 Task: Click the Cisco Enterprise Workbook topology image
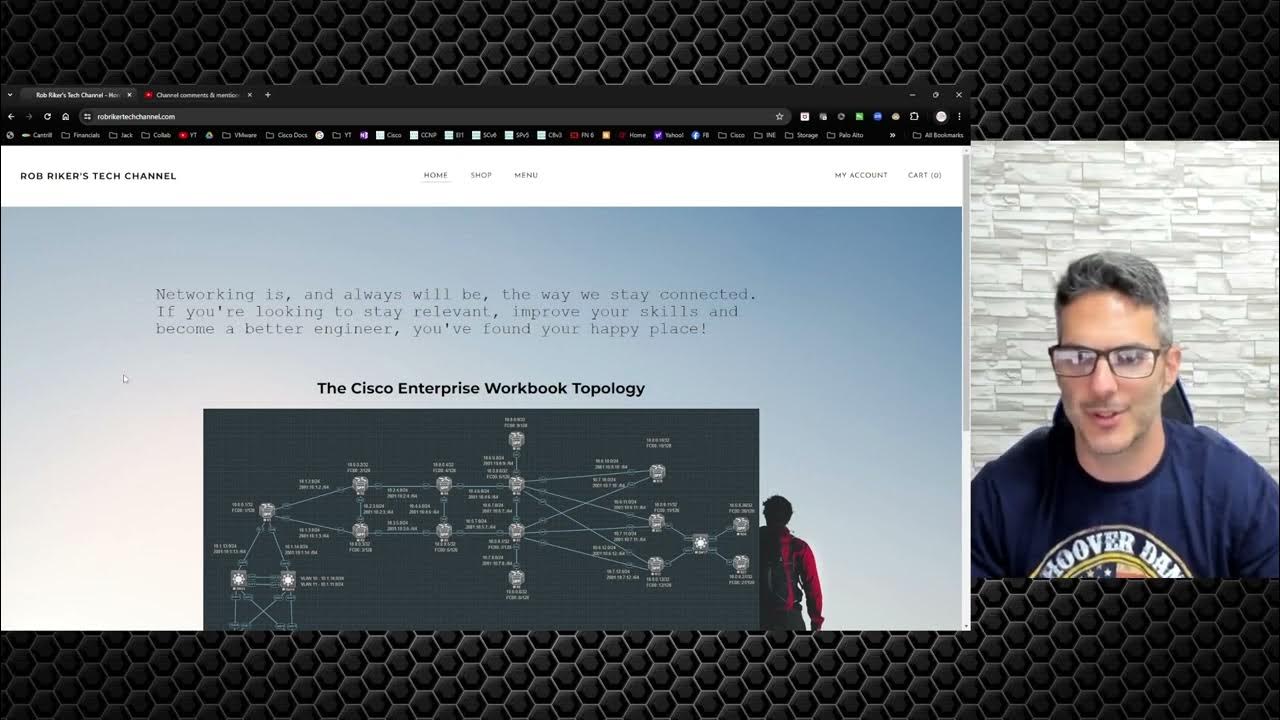click(x=481, y=520)
